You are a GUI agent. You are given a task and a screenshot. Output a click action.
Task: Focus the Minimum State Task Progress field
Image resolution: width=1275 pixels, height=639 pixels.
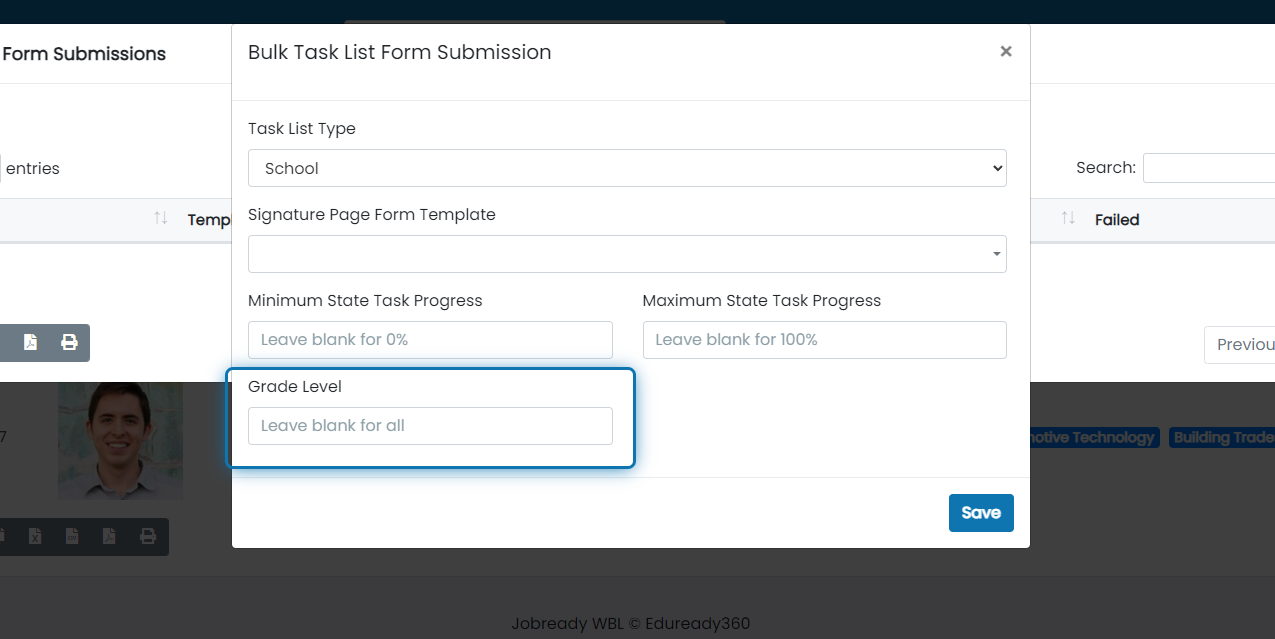coord(430,340)
